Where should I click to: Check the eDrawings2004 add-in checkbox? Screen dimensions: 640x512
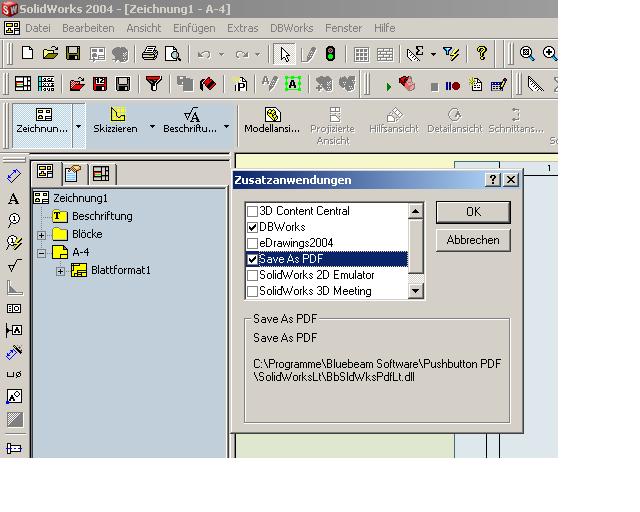click(252, 243)
